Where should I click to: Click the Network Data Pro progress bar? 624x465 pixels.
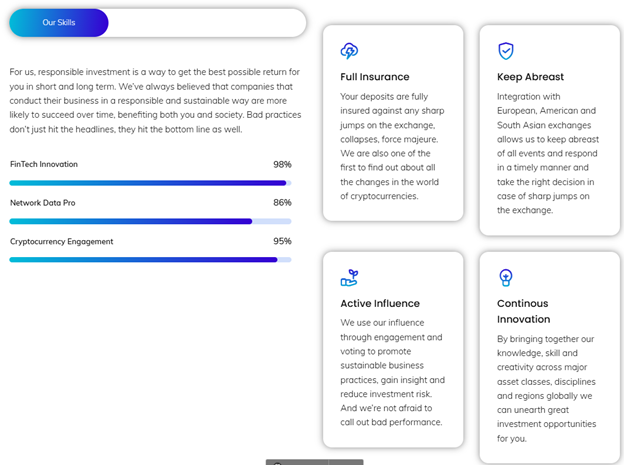(150, 221)
